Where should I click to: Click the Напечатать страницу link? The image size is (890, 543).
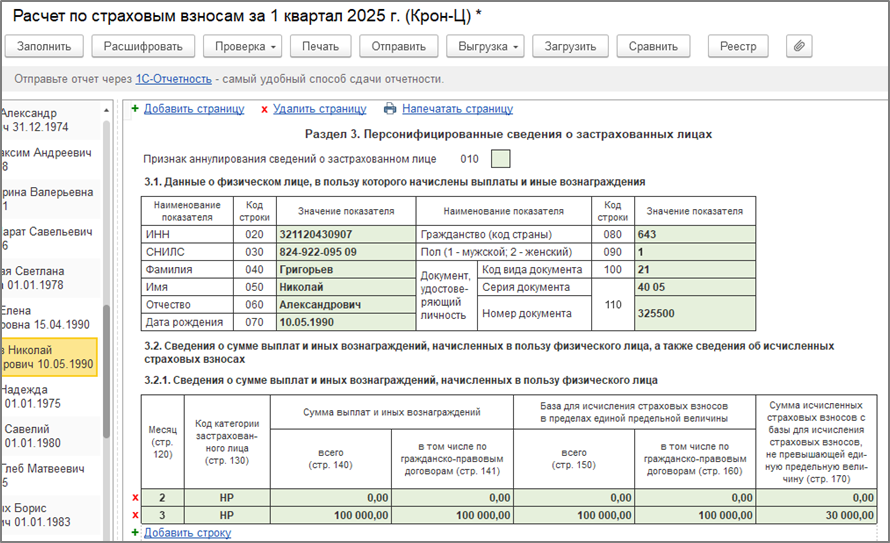[457, 108]
